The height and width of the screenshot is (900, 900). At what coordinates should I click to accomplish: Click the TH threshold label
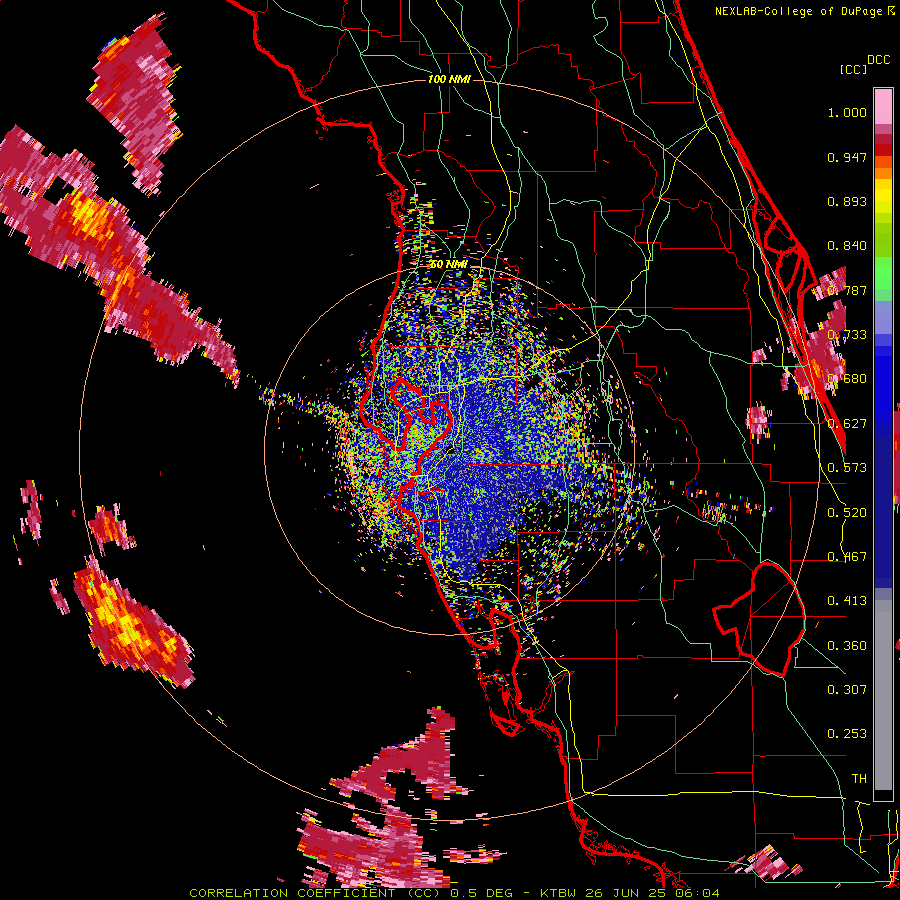click(859, 779)
